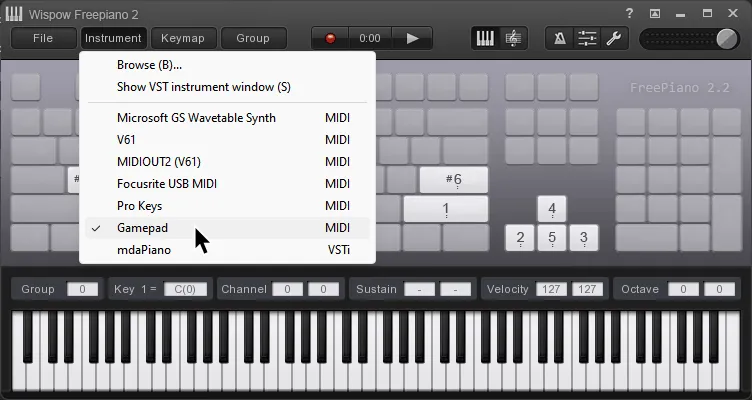Click the first Octave value field

pyautogui.click(x=683, y=289)
